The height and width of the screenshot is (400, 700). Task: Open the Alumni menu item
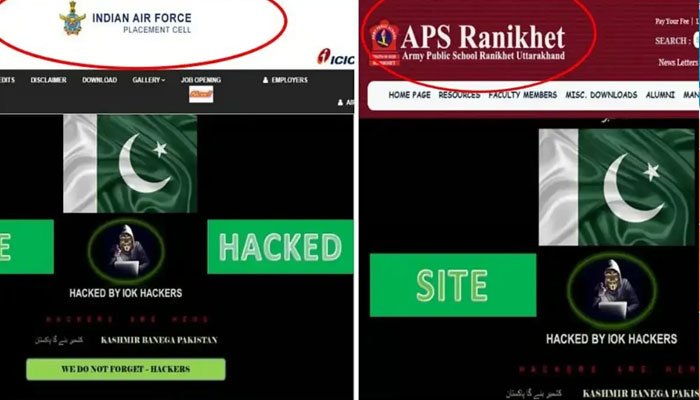(660, 95)
